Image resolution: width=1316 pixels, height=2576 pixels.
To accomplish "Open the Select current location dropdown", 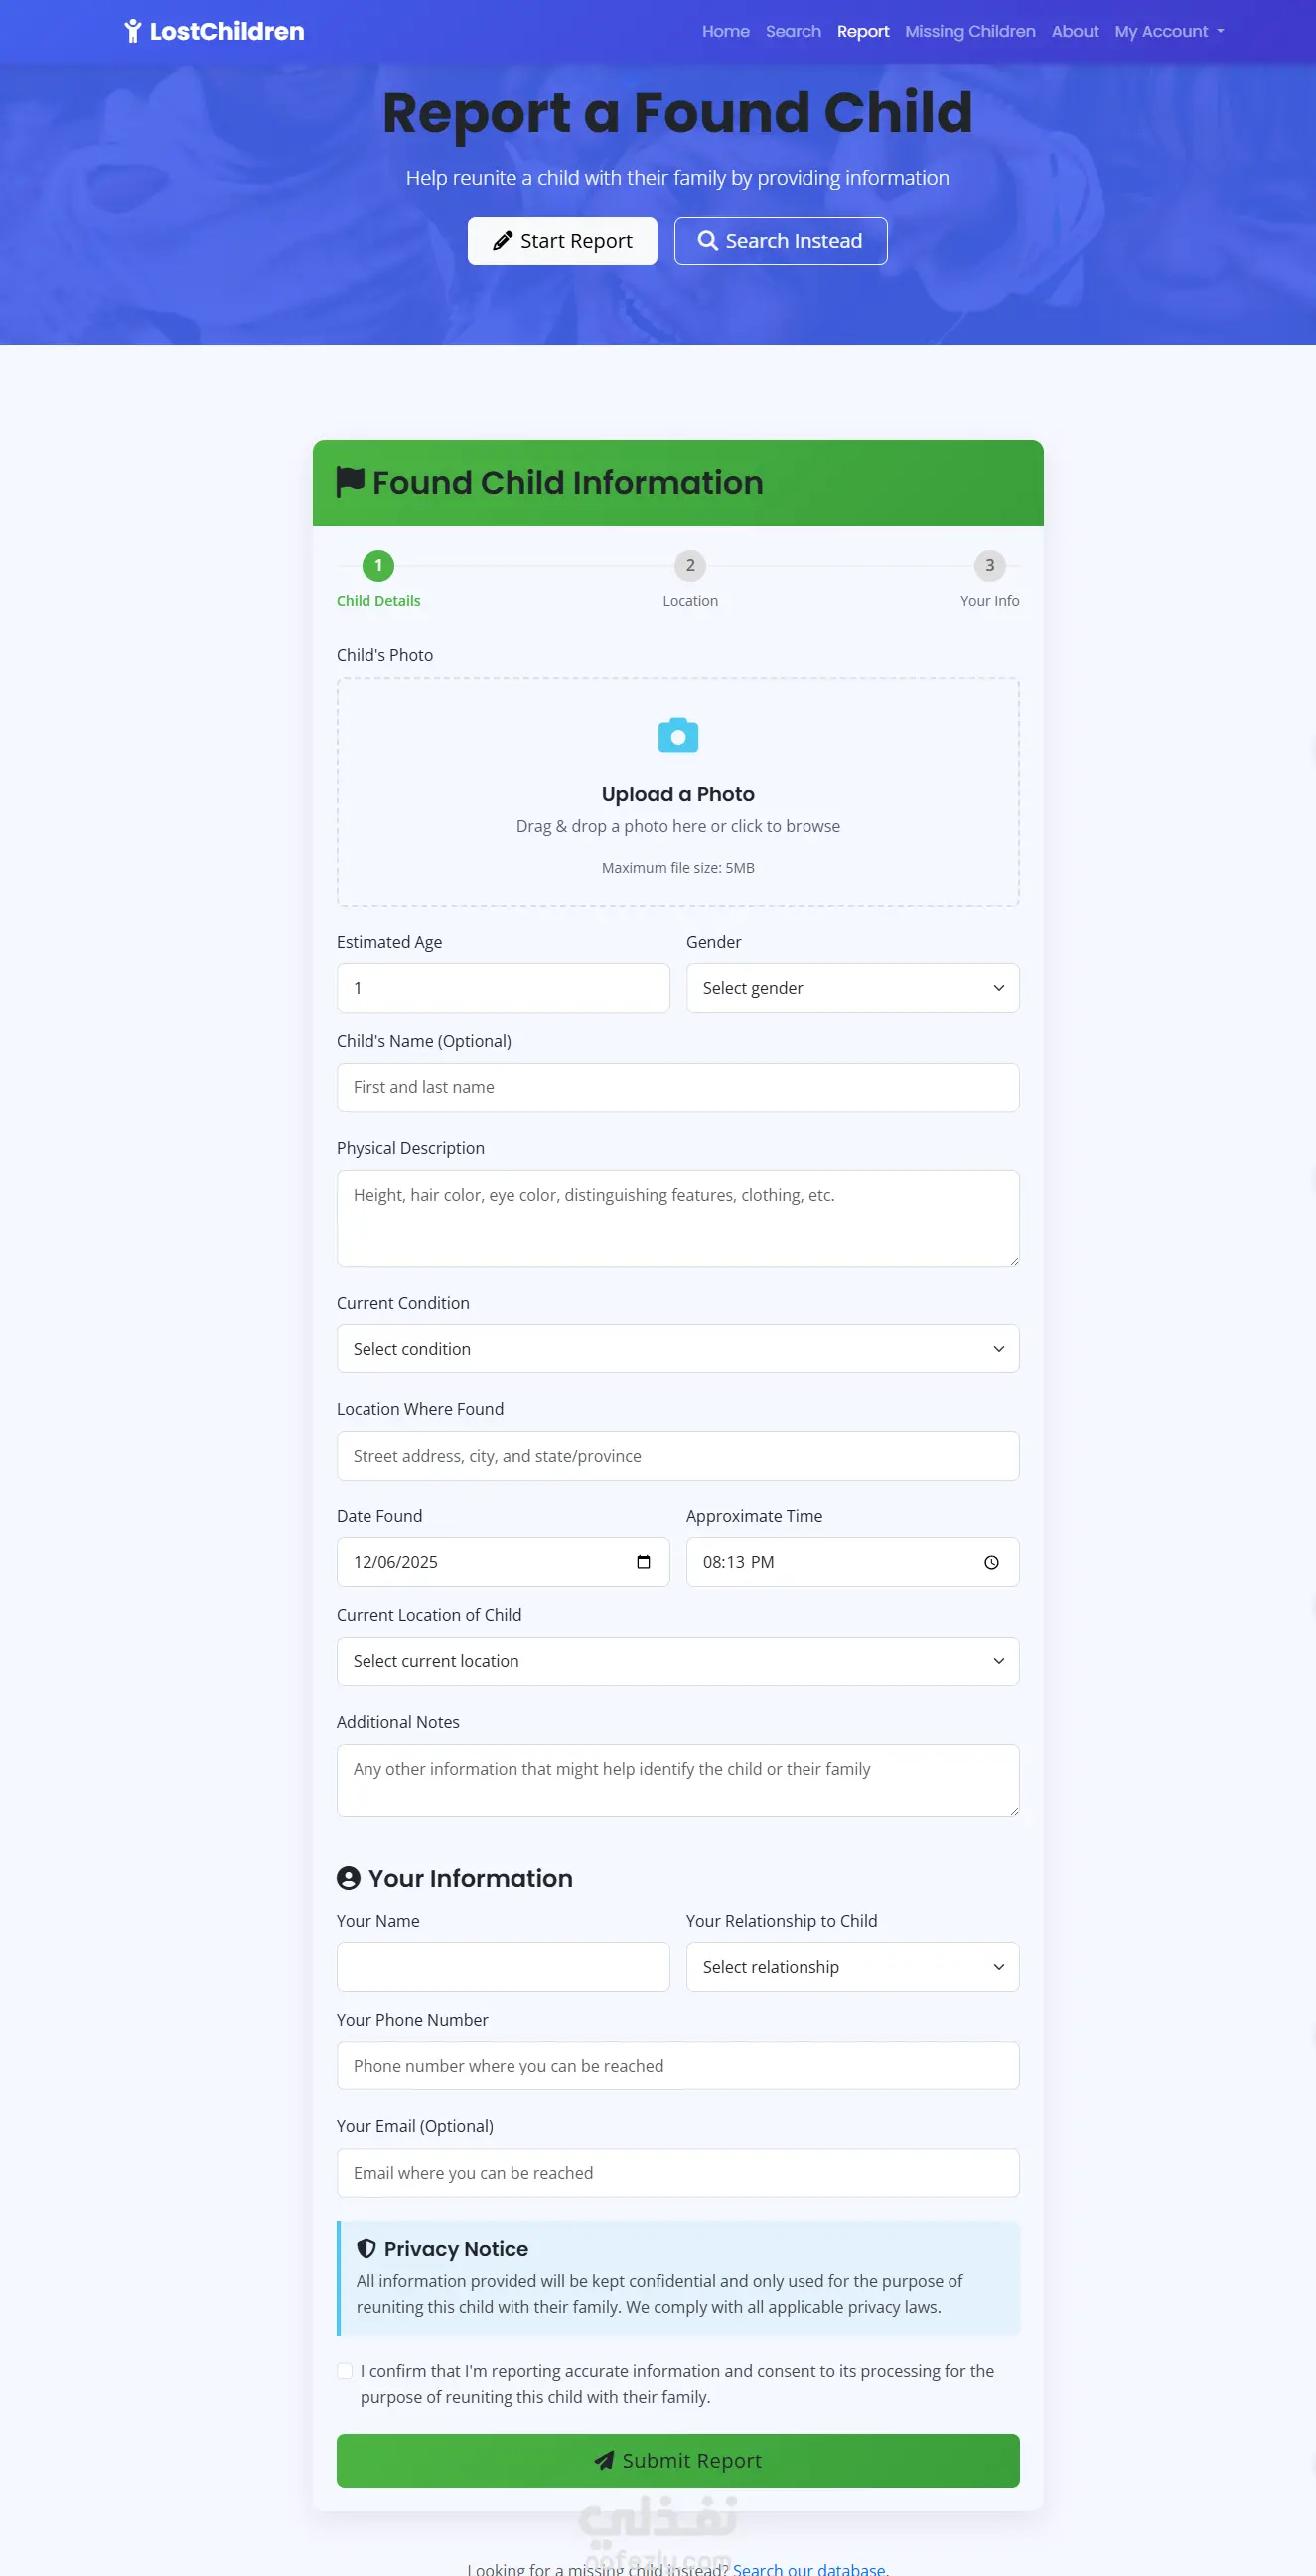I will (678, 1661).
